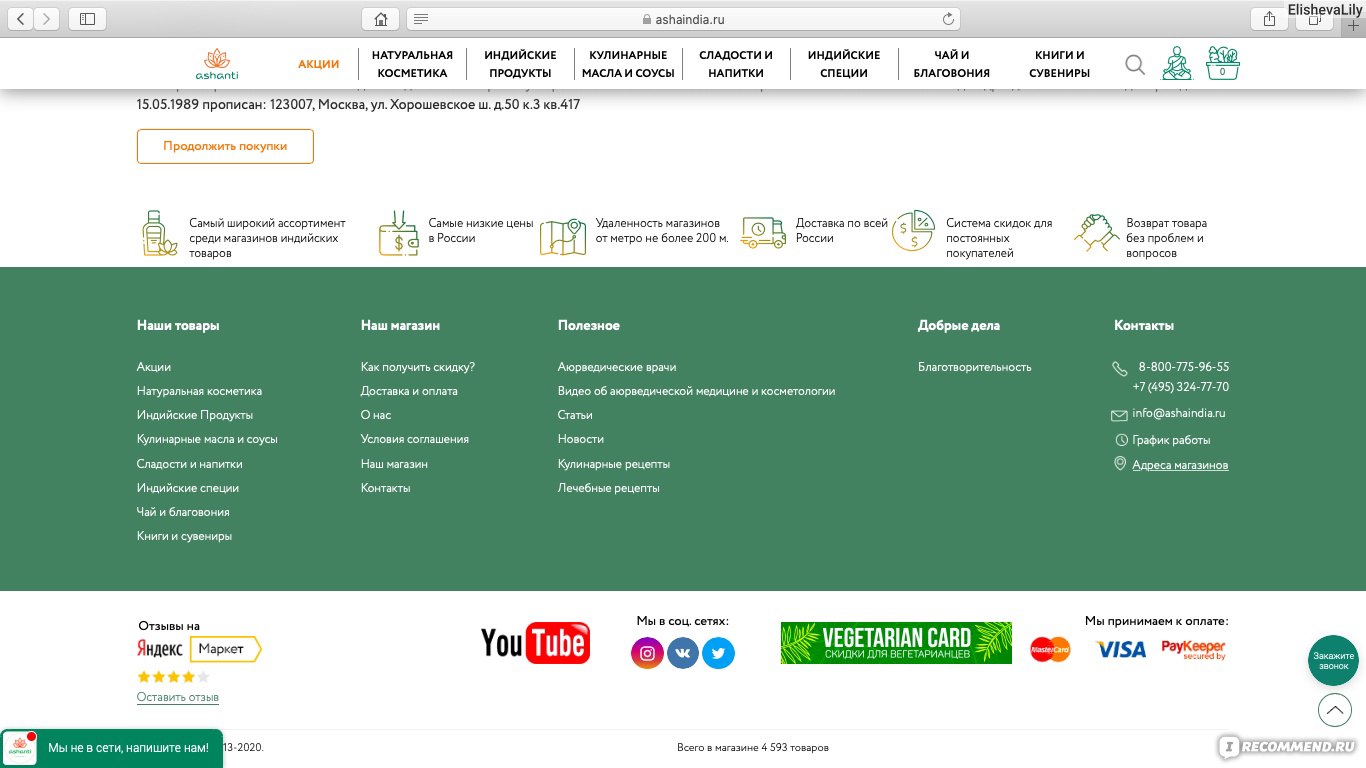Toggle the Safari sidebar button
The width and height of the screenshot is (1366, 768).
(88, 19)
